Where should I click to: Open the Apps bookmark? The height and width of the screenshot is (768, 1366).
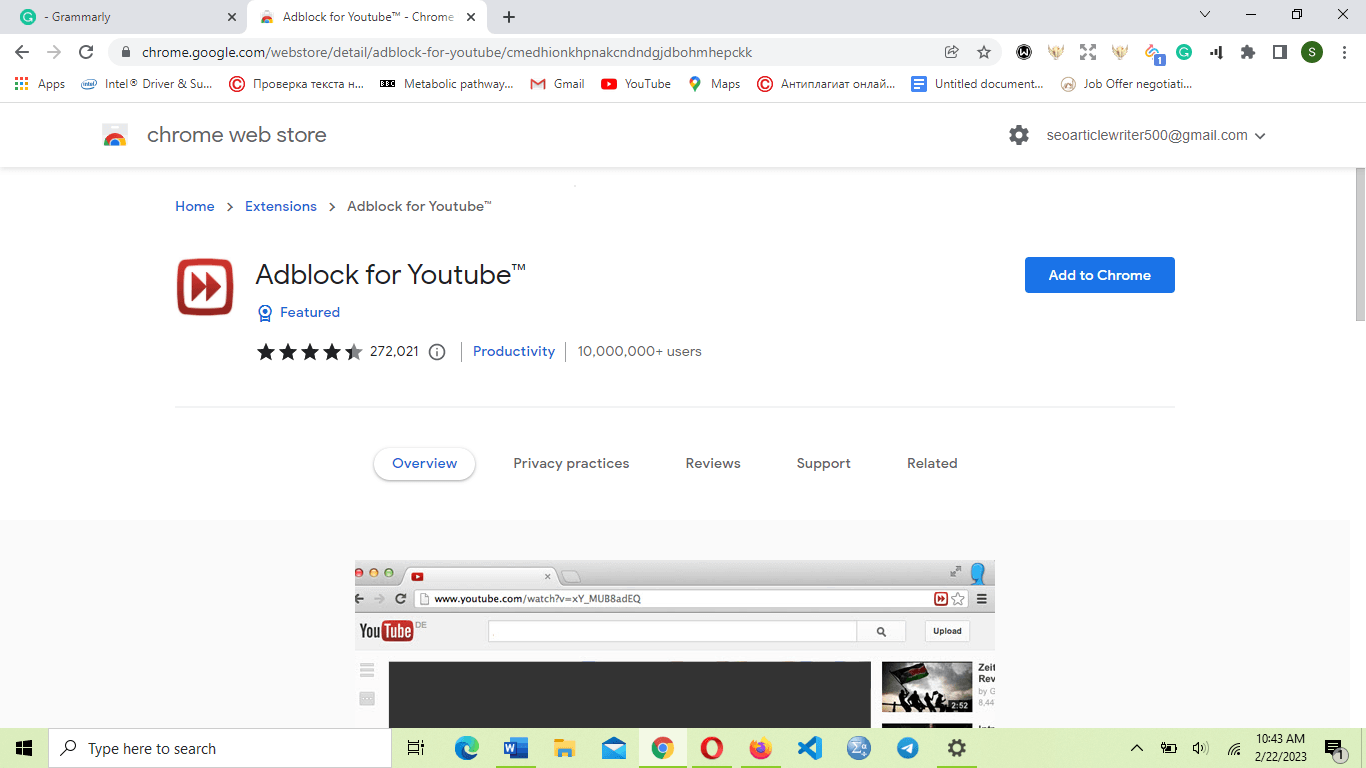tap(40, 84)
